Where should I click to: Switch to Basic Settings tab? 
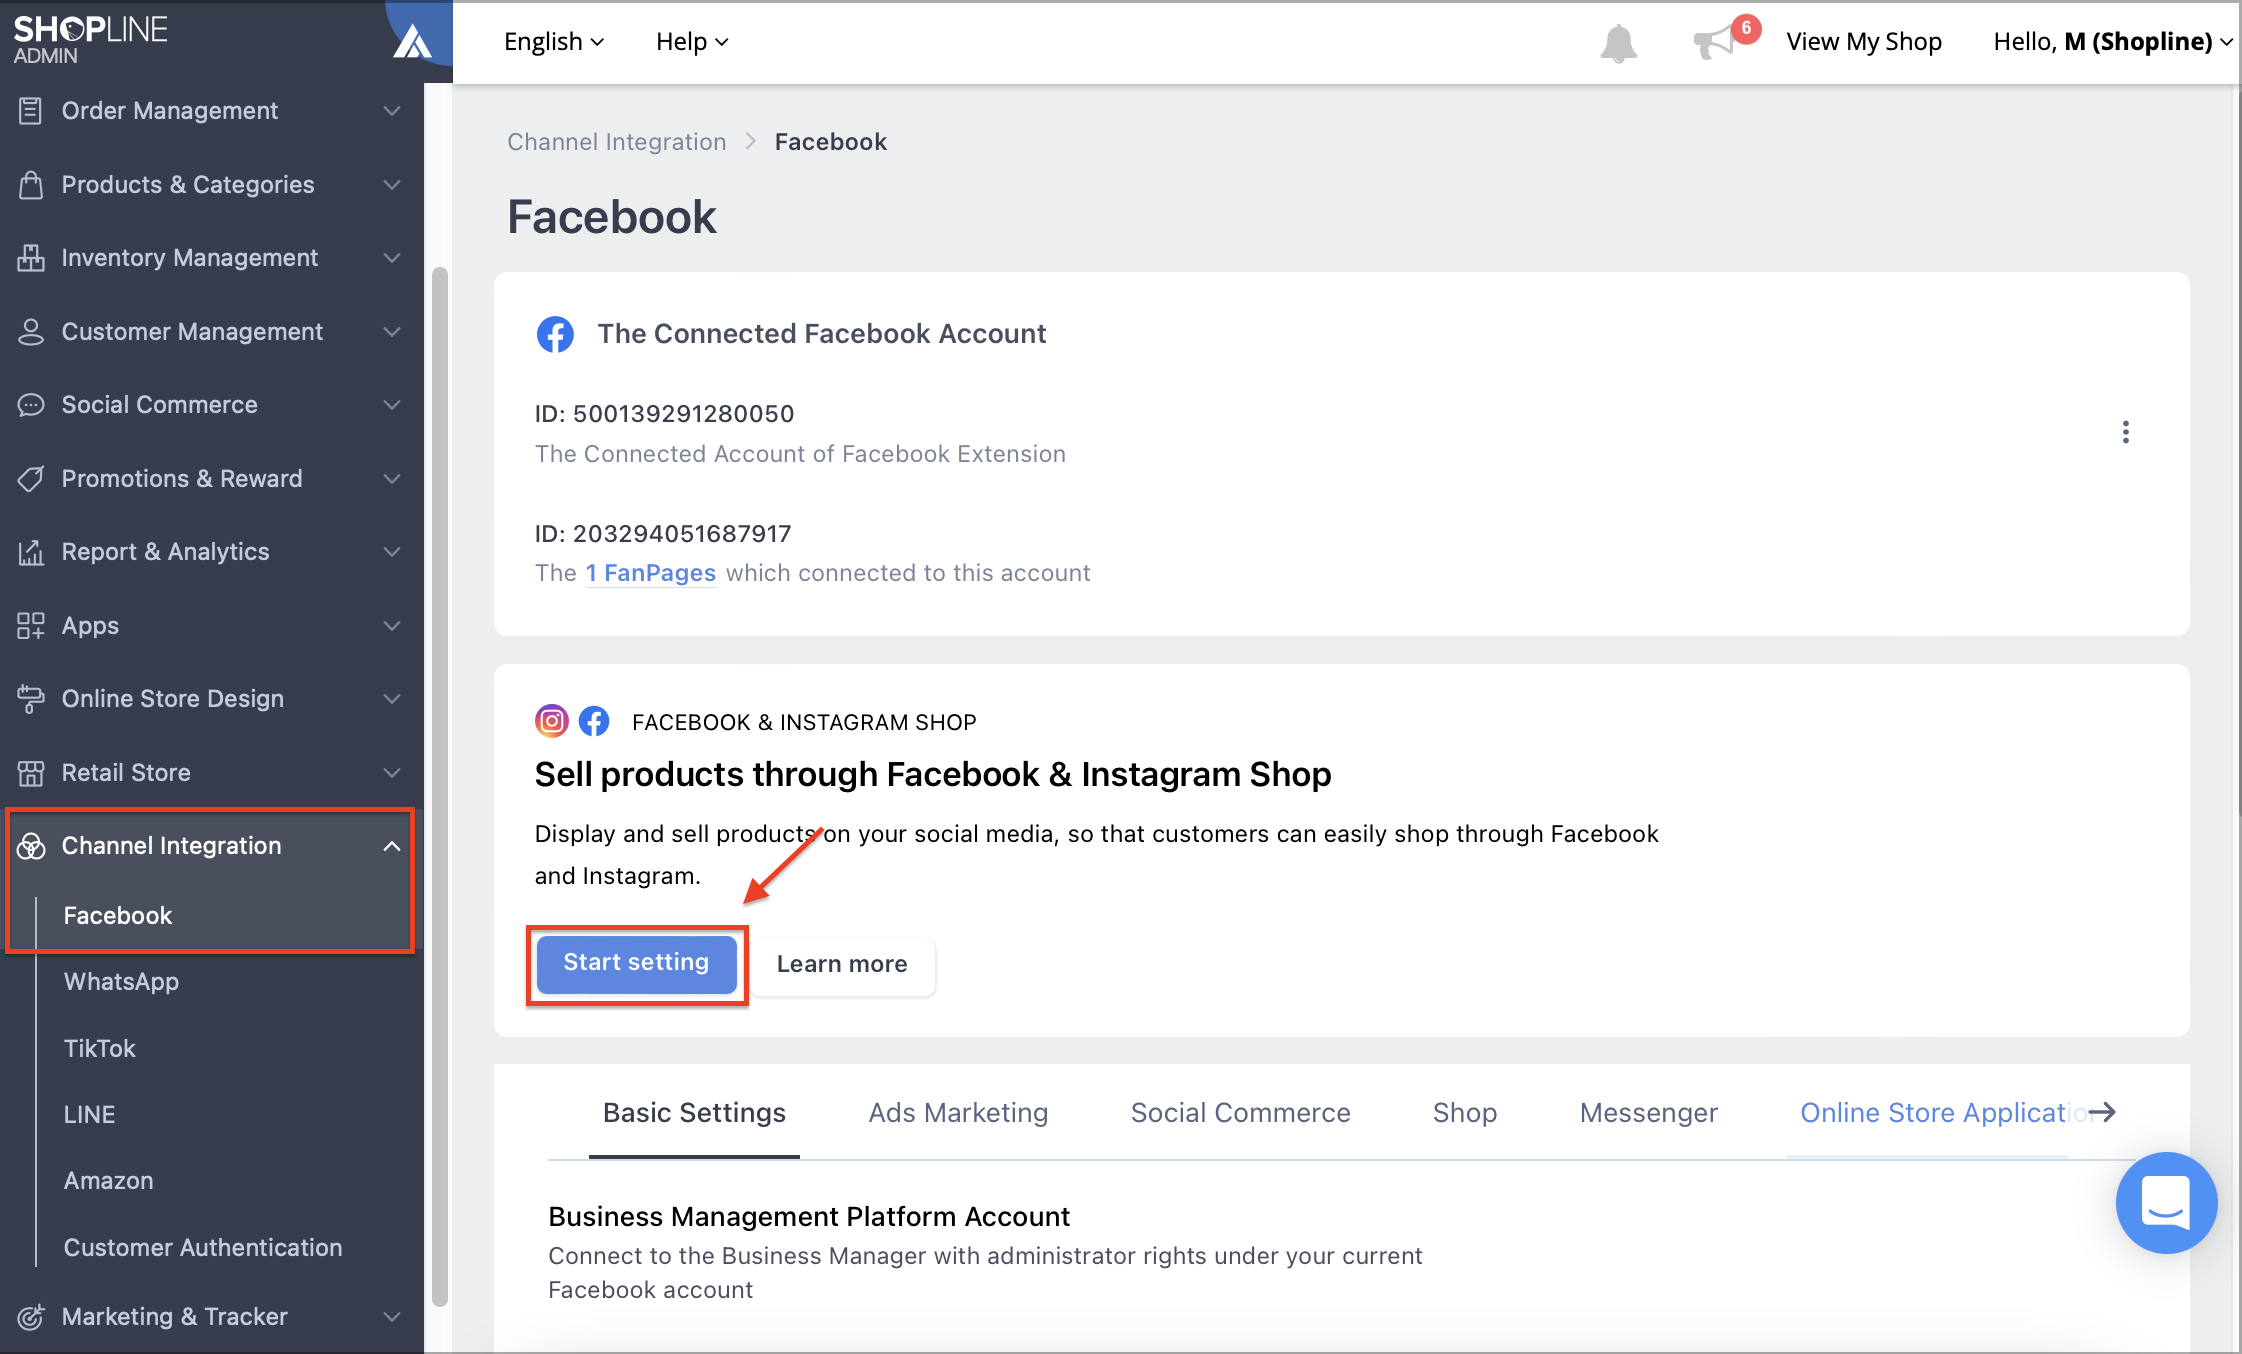click(x=694, y=1113)
